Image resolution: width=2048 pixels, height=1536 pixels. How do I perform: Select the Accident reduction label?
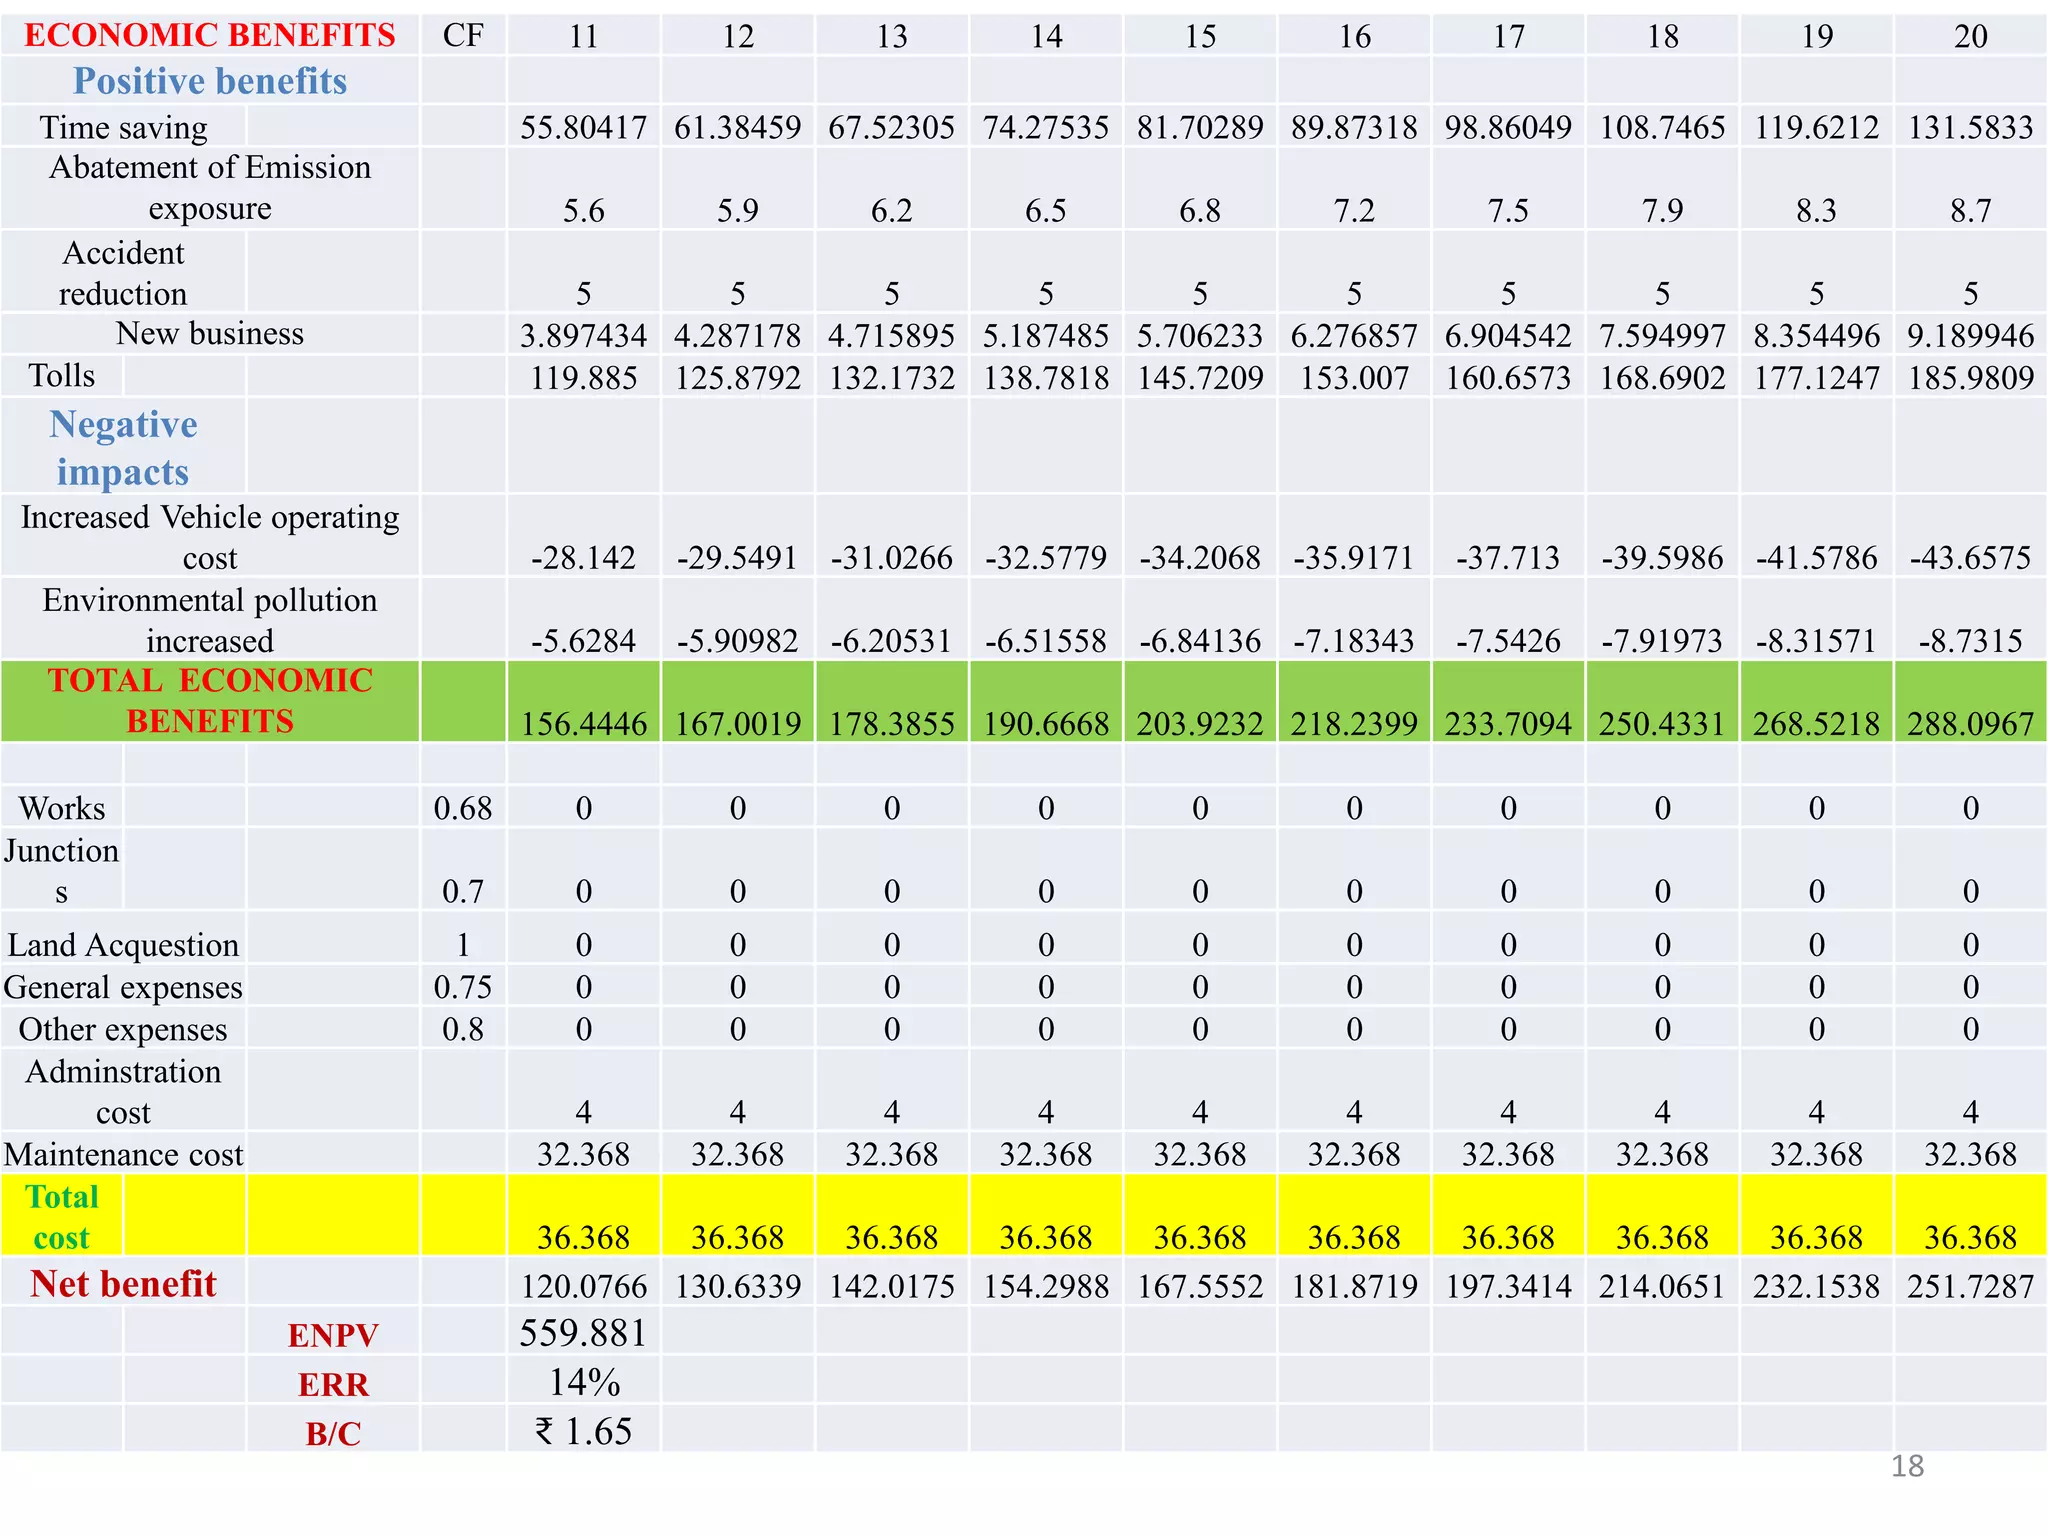click(124, 273)
